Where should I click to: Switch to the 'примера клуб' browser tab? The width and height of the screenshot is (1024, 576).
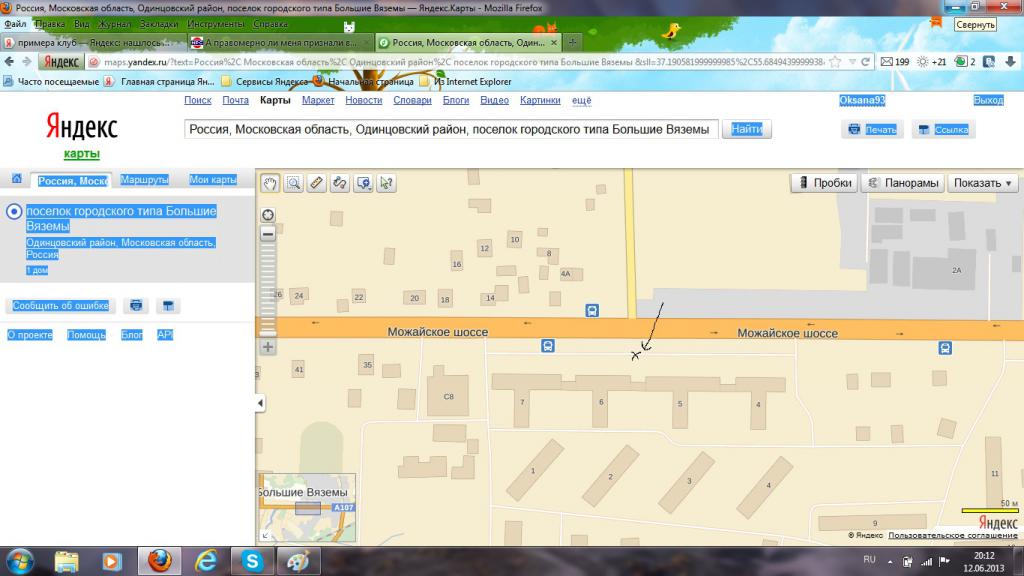(x=93, y=42)
